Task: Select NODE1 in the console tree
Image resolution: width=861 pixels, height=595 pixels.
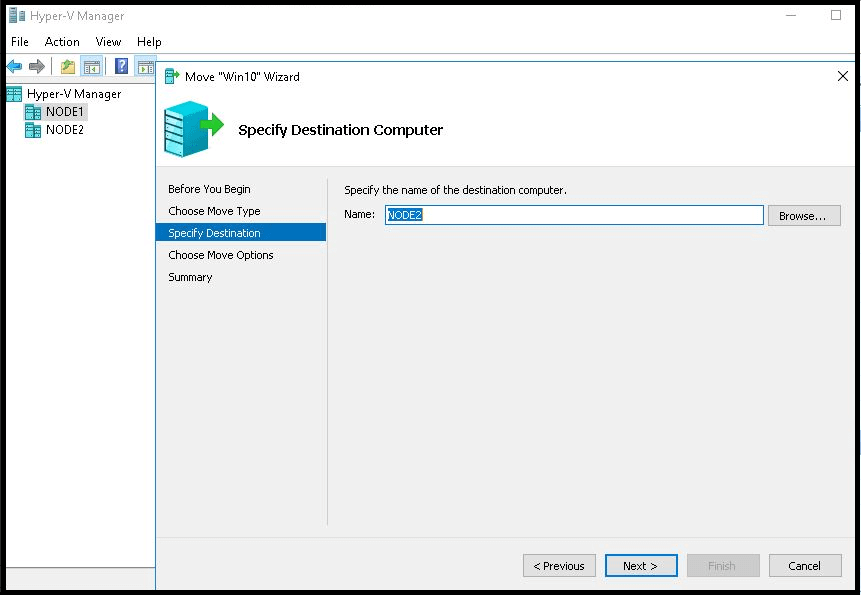Action: pos(64,112)
